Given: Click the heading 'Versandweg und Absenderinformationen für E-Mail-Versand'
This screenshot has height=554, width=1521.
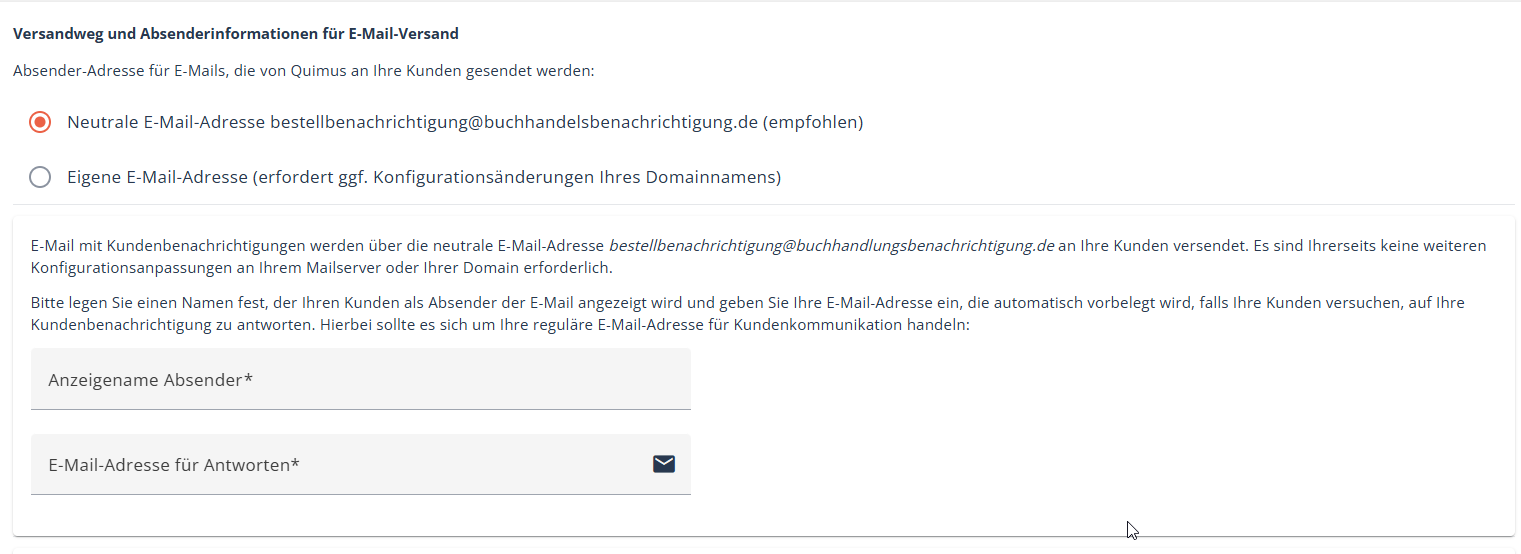Looking at the screenshot, I should click(x=236, y=34).
